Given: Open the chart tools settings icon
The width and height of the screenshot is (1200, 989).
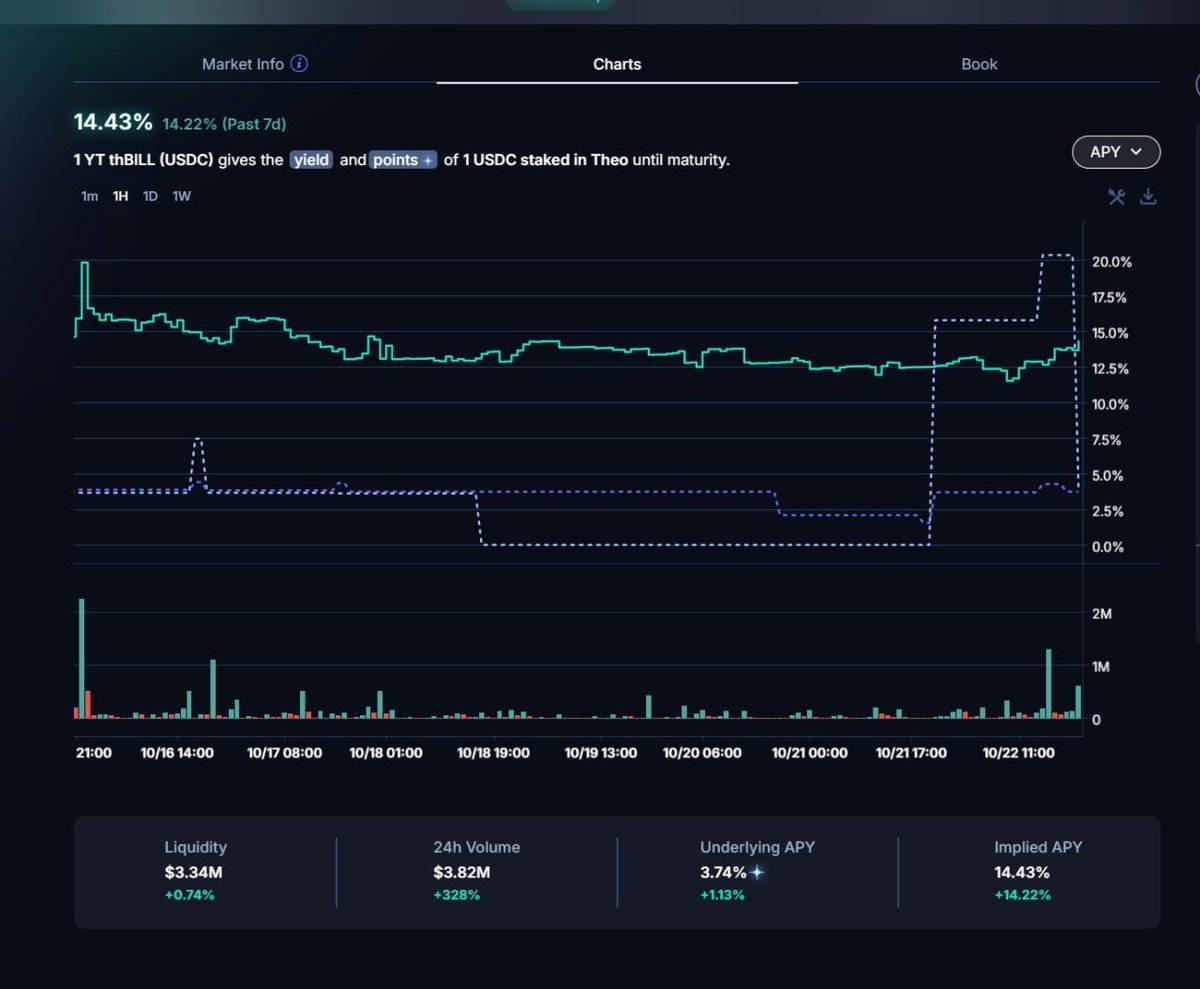Looking at the screenshot, I should point(1117,197).
